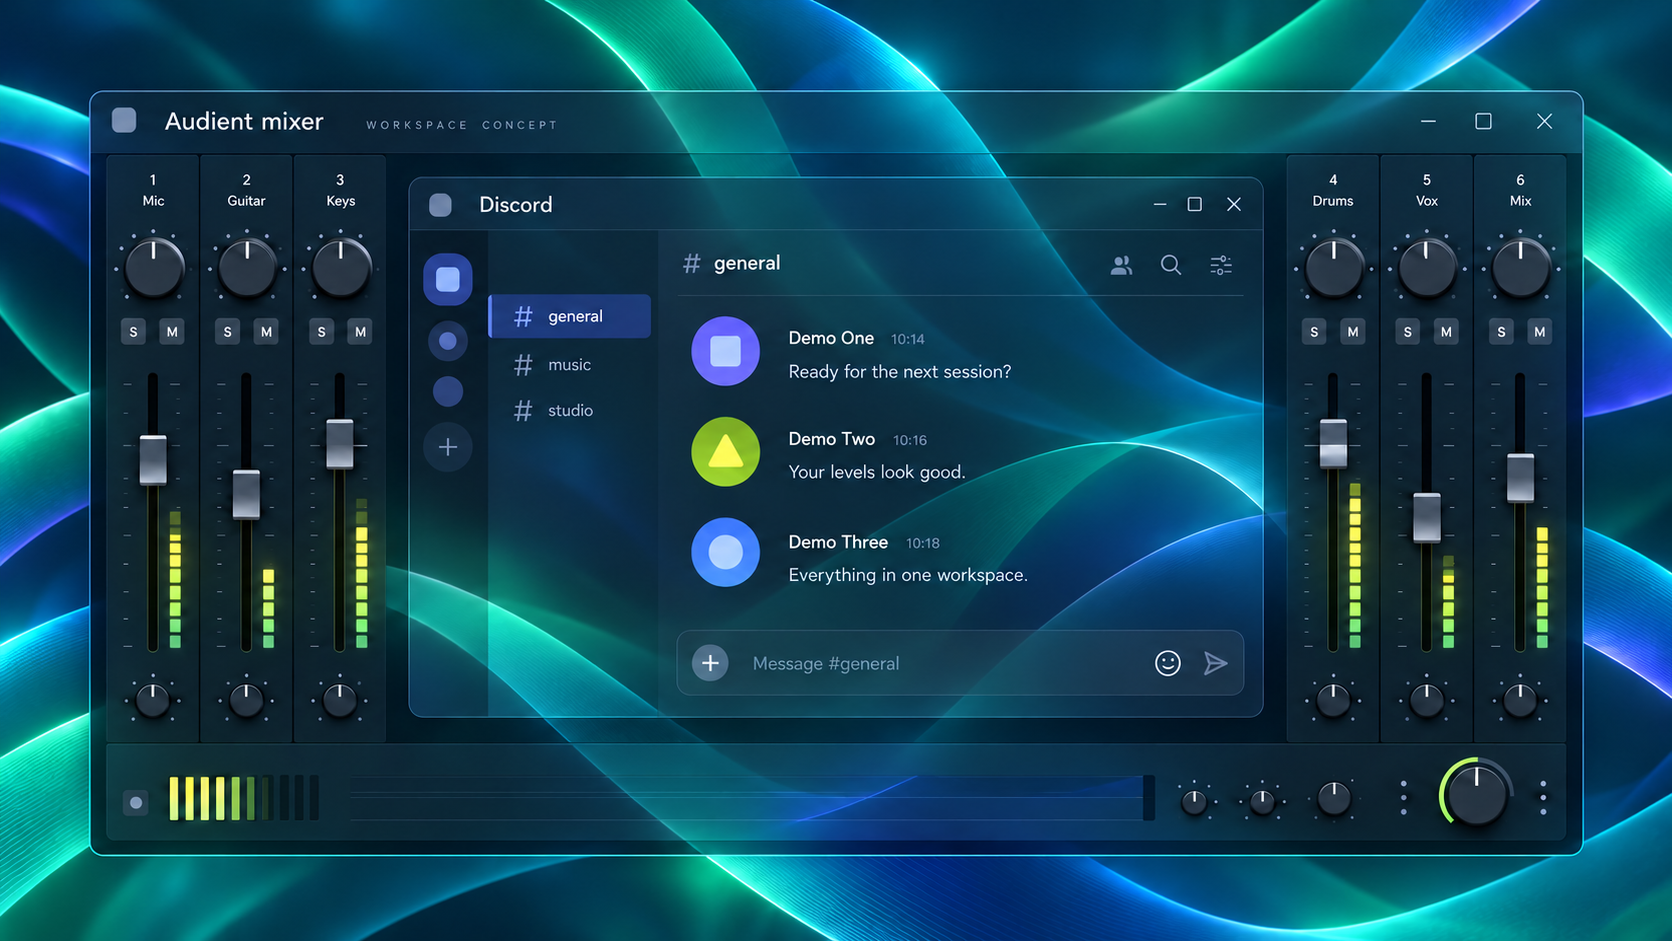Minimize the Audient mixer window
Image resolution: width=1672 pixels, height=941 pixels.
[x=1428, y=121]
